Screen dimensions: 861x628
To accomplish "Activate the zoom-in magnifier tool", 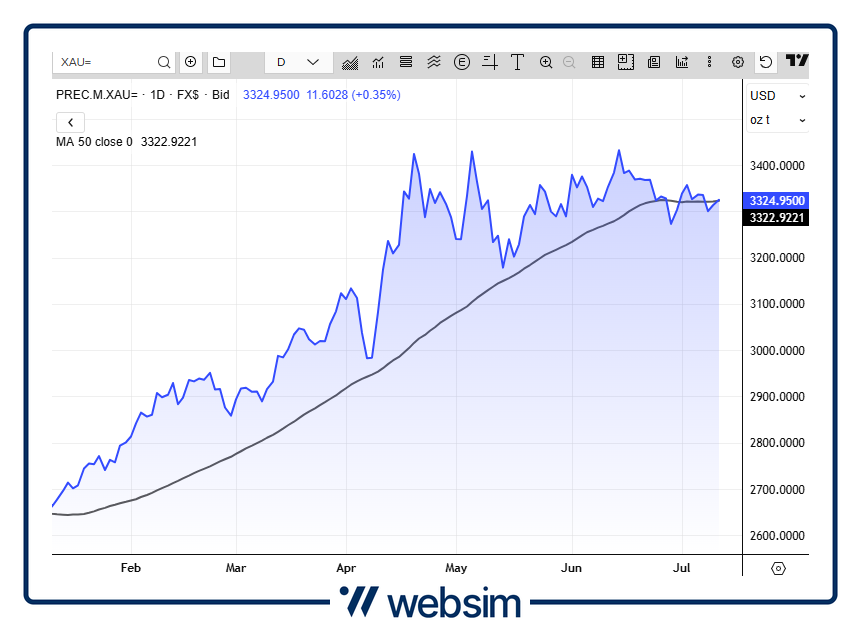I will coord(545,62).
